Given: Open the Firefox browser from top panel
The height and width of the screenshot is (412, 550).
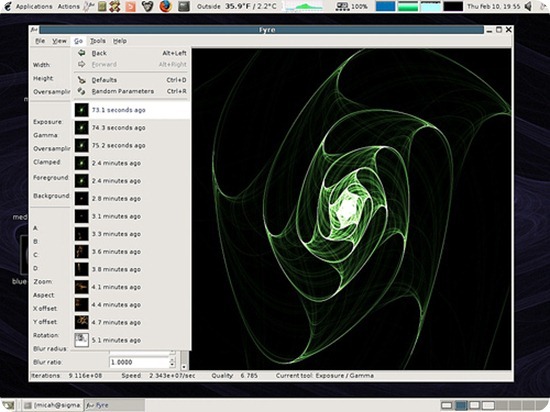Looking at the screenshot, I should pos(166,6).
